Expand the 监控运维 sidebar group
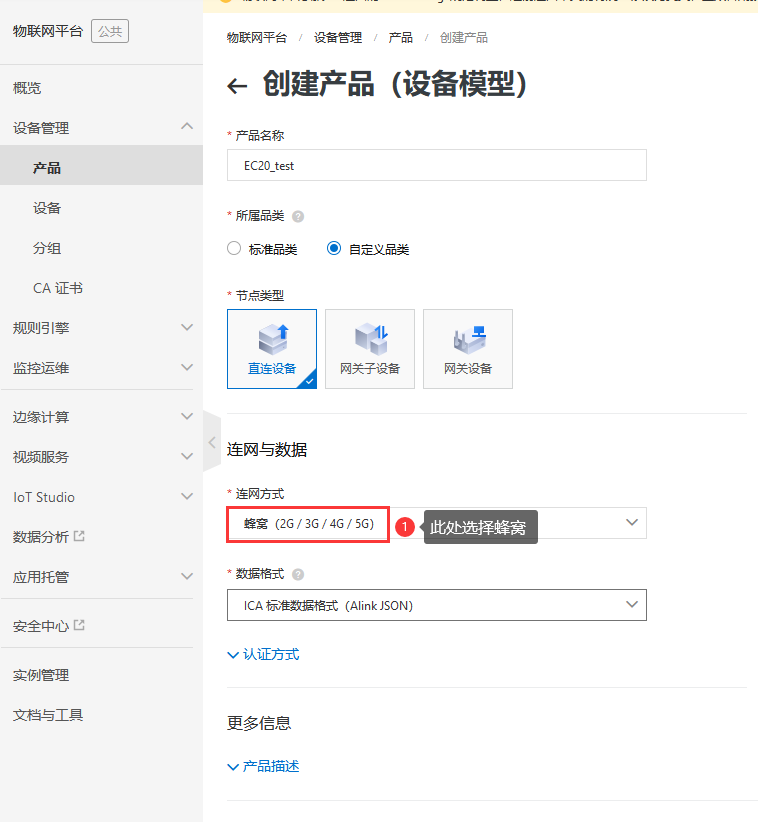Viewport: 758px width, 822px height. pos(187,367)
